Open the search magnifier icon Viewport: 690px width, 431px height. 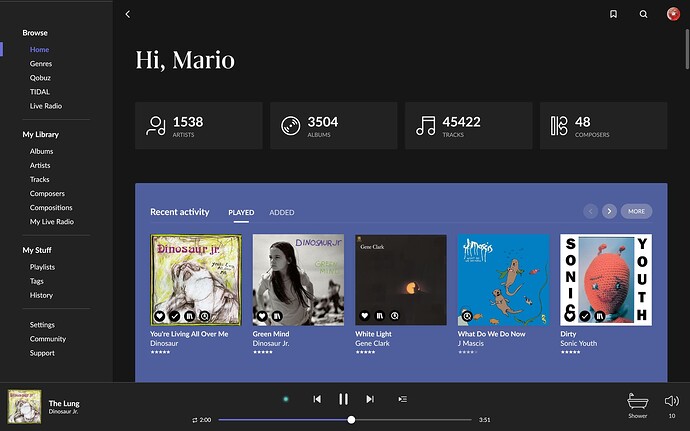coord(643,15)
